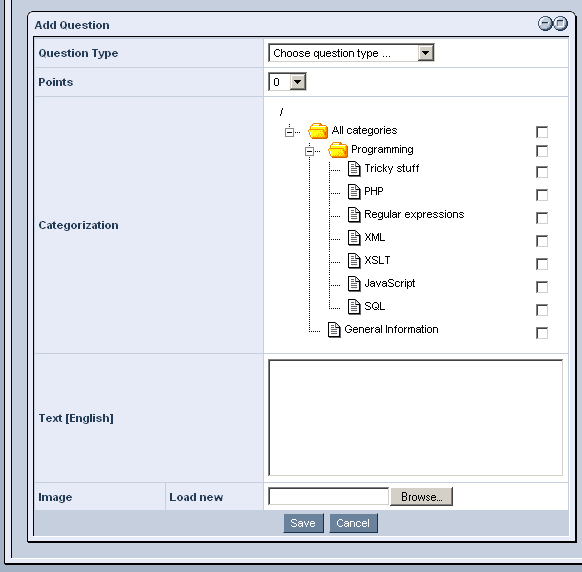
Task: Collapse the Programming tree node
Action: click(x=309, y=151)
